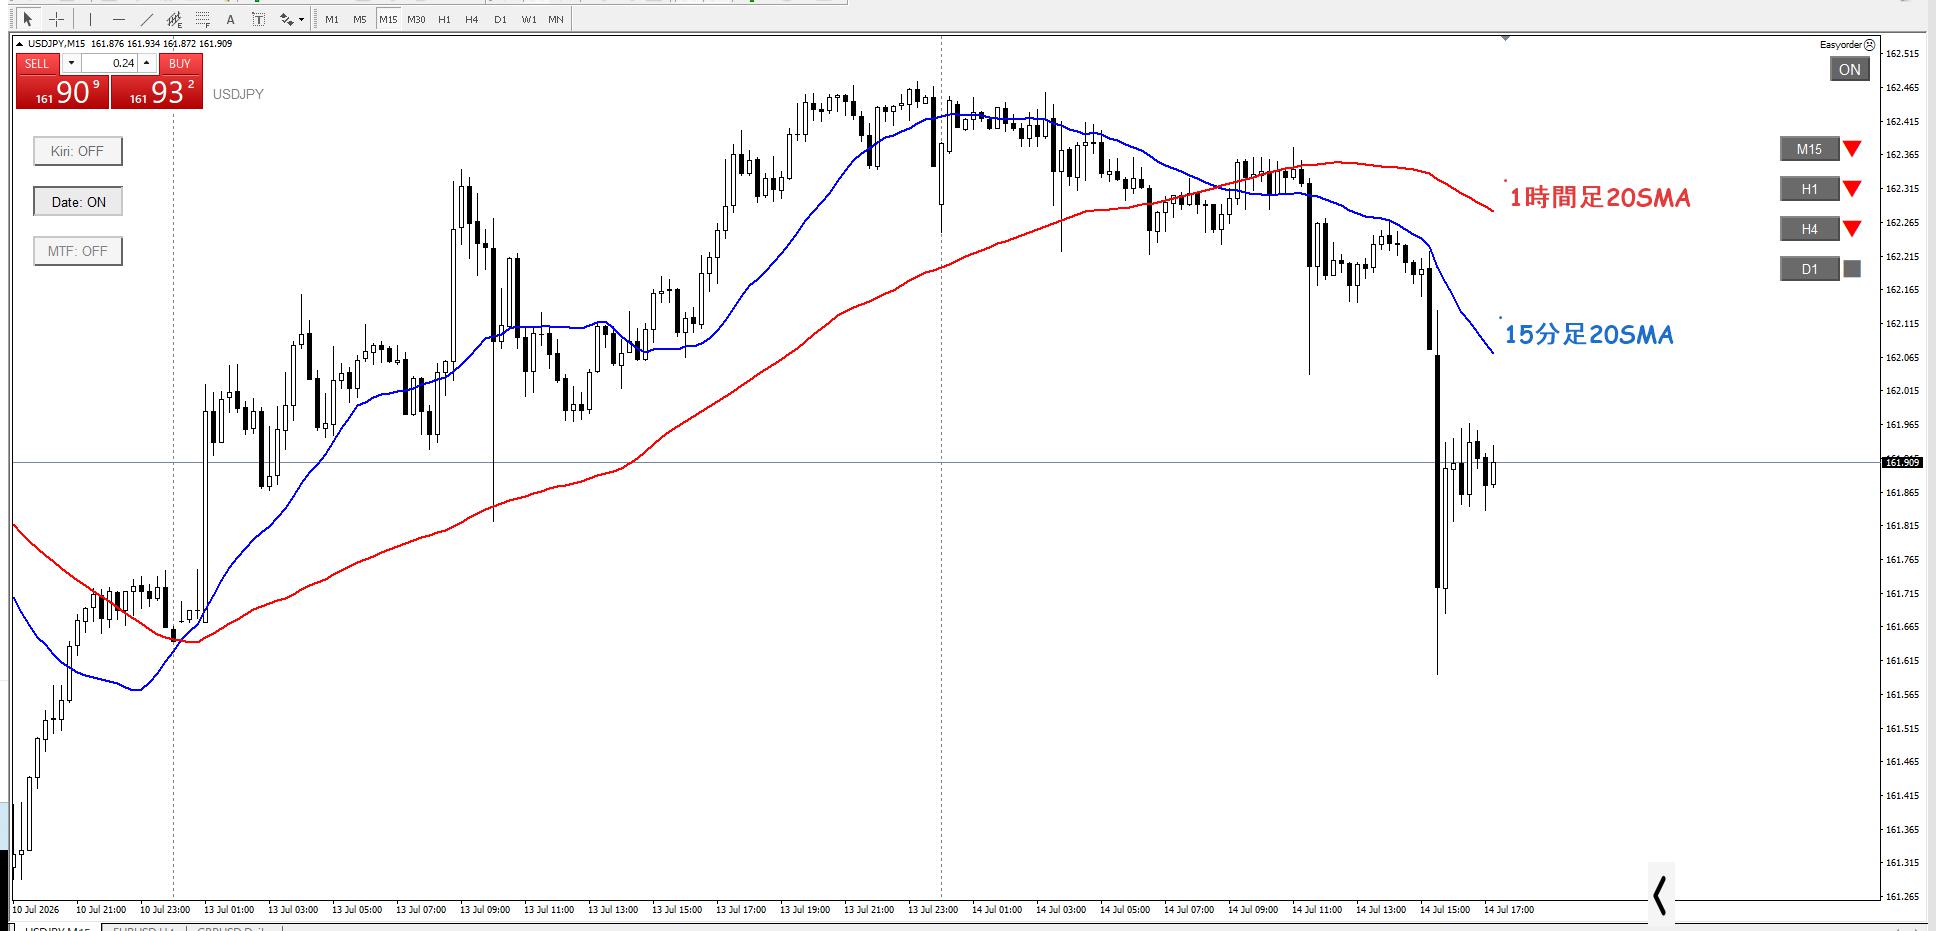Select the equidistant channel tool
The height and width of the screenshot is (931, 1936).
175,19
